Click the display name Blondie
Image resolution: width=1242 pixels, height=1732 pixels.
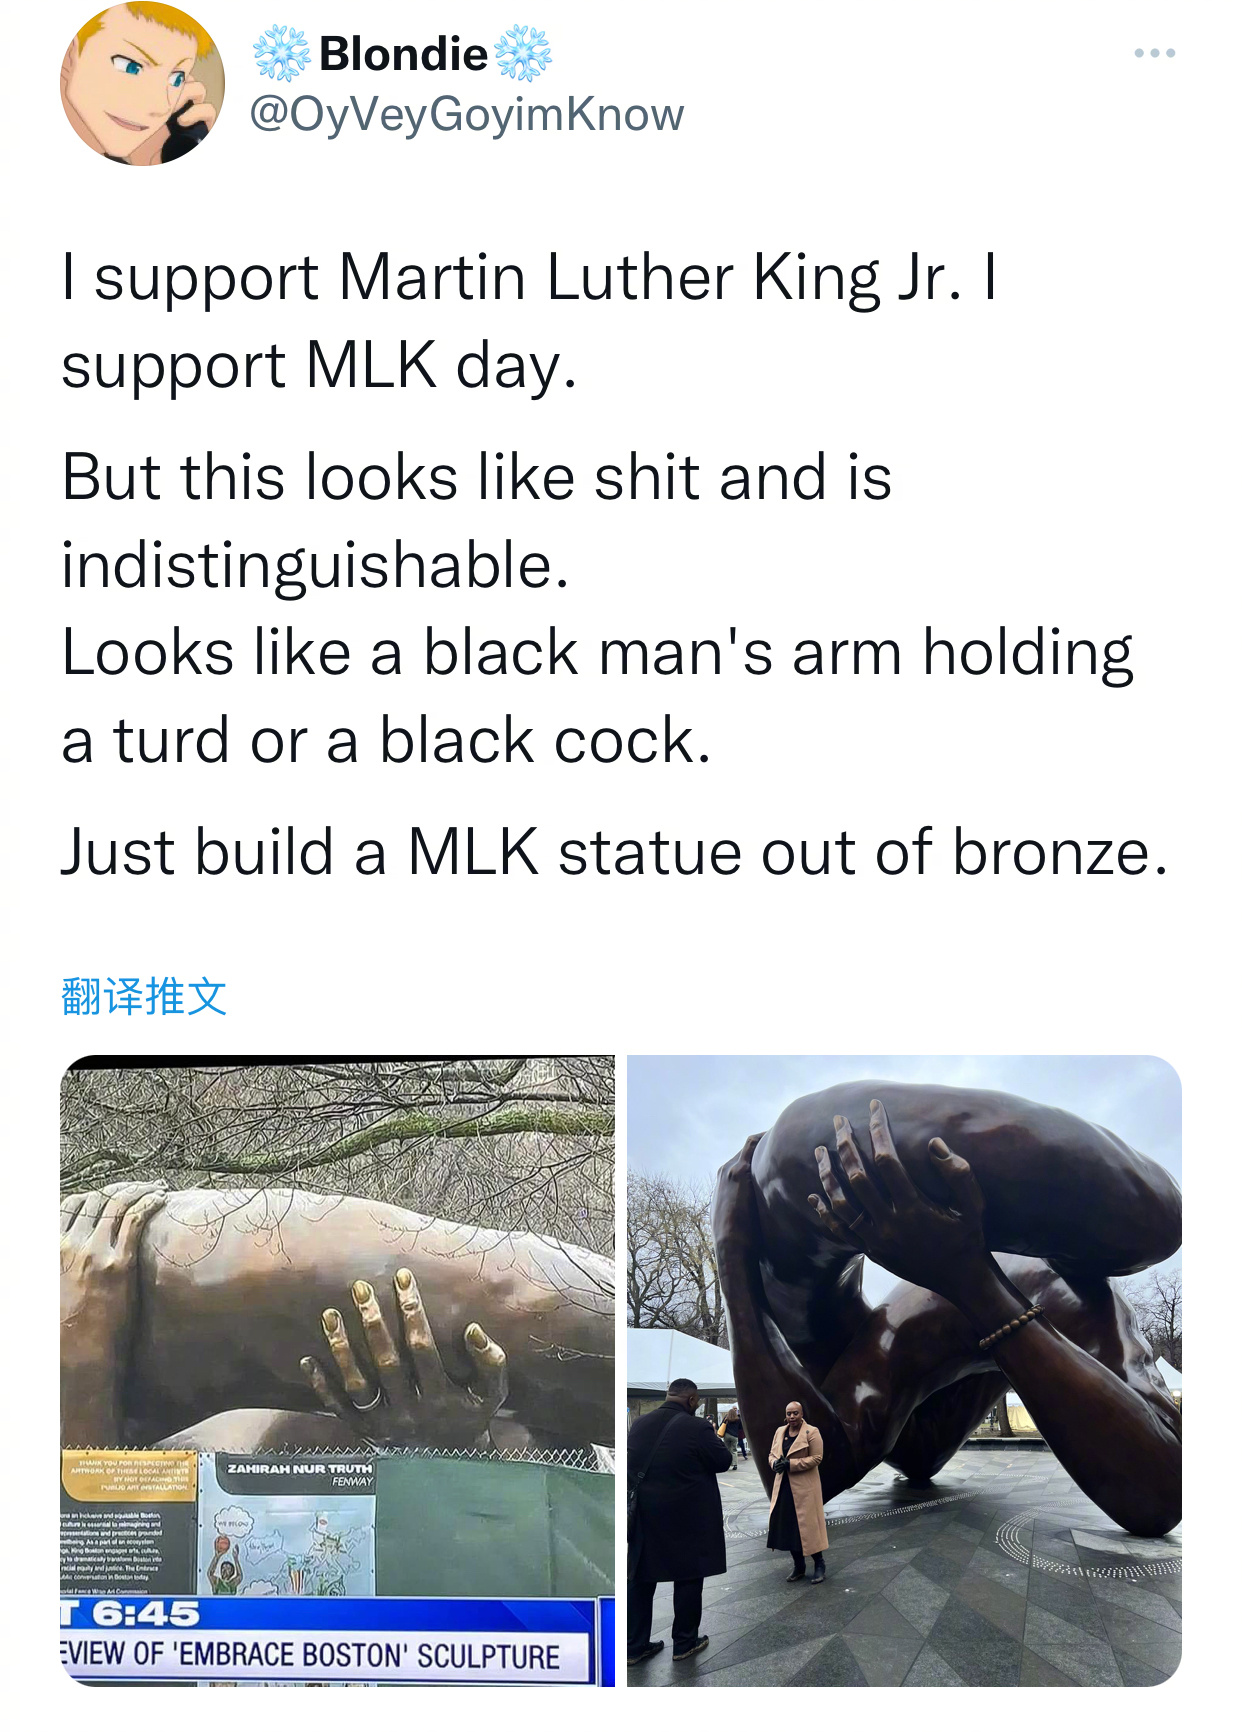[x=403, y=53]
